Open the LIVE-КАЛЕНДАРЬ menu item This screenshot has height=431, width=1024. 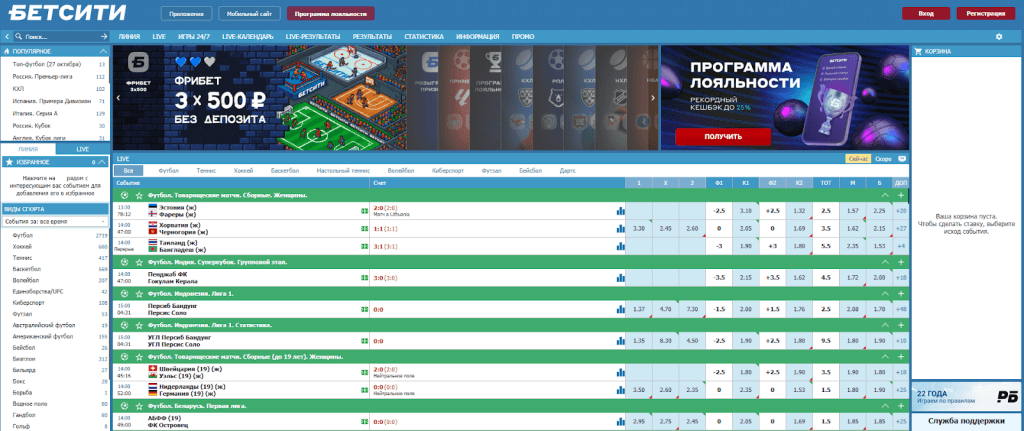coord(248,37)
